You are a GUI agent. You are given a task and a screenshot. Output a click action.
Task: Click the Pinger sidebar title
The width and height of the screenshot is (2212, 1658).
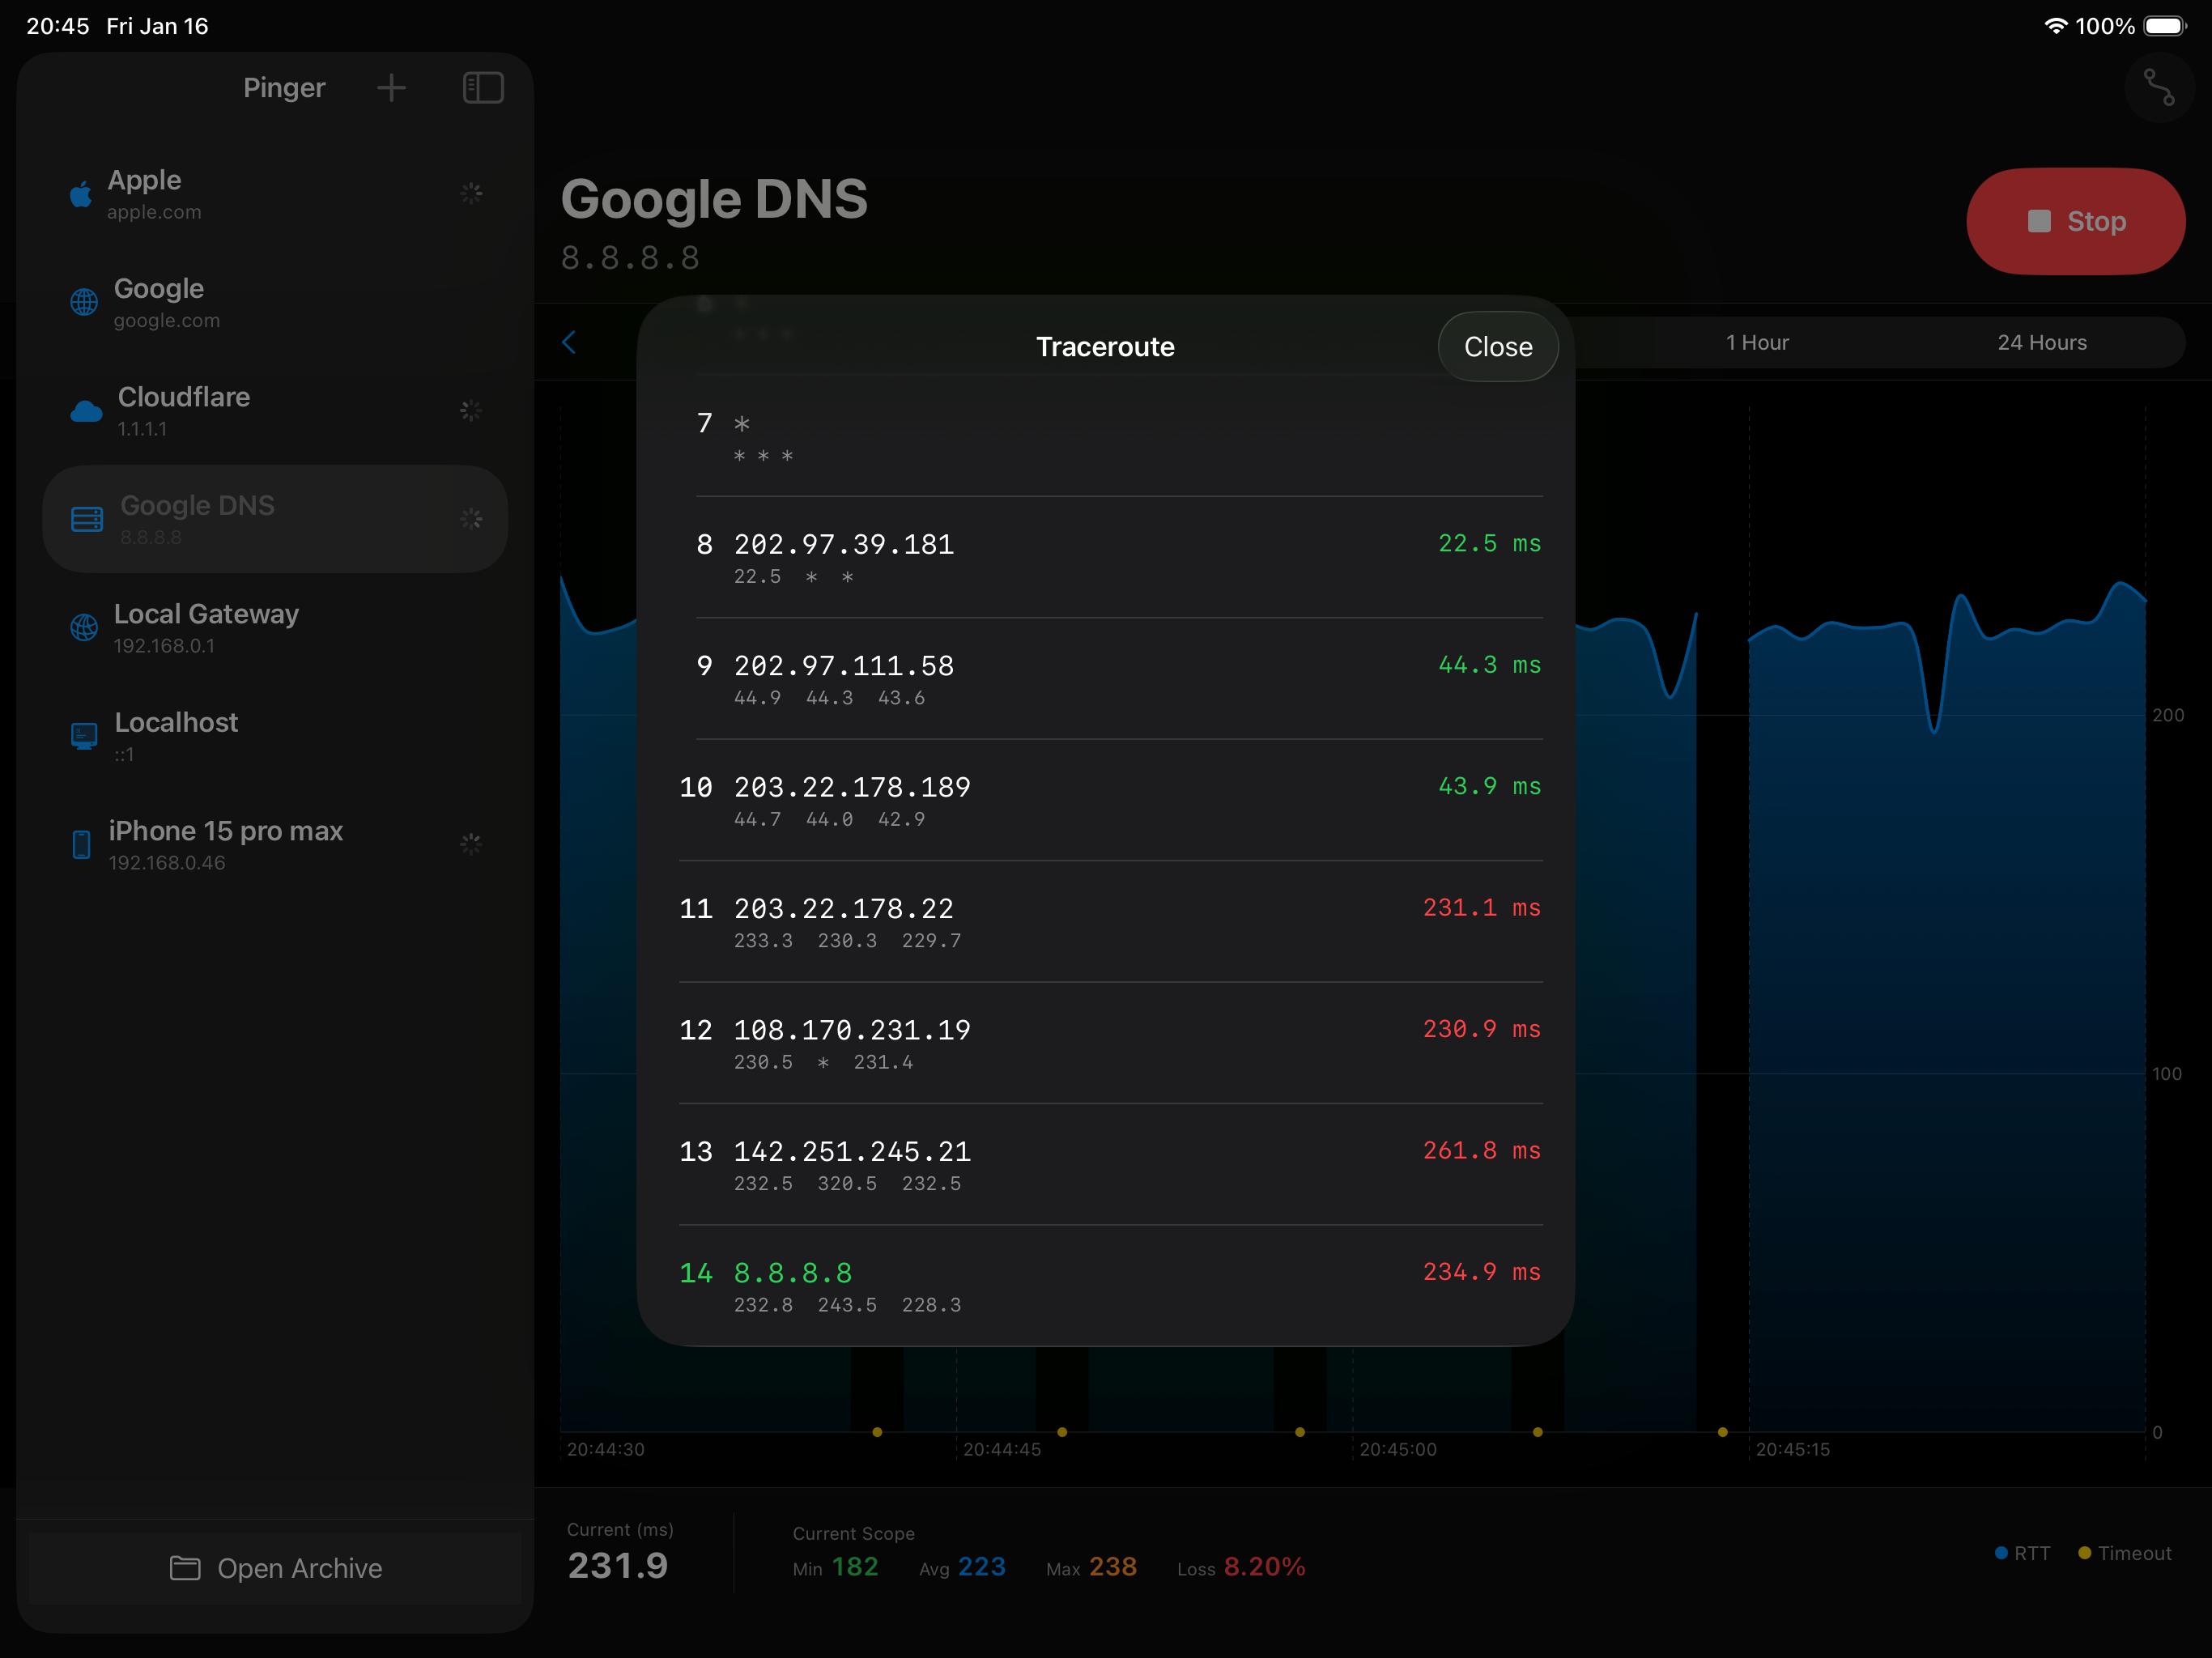284,88
